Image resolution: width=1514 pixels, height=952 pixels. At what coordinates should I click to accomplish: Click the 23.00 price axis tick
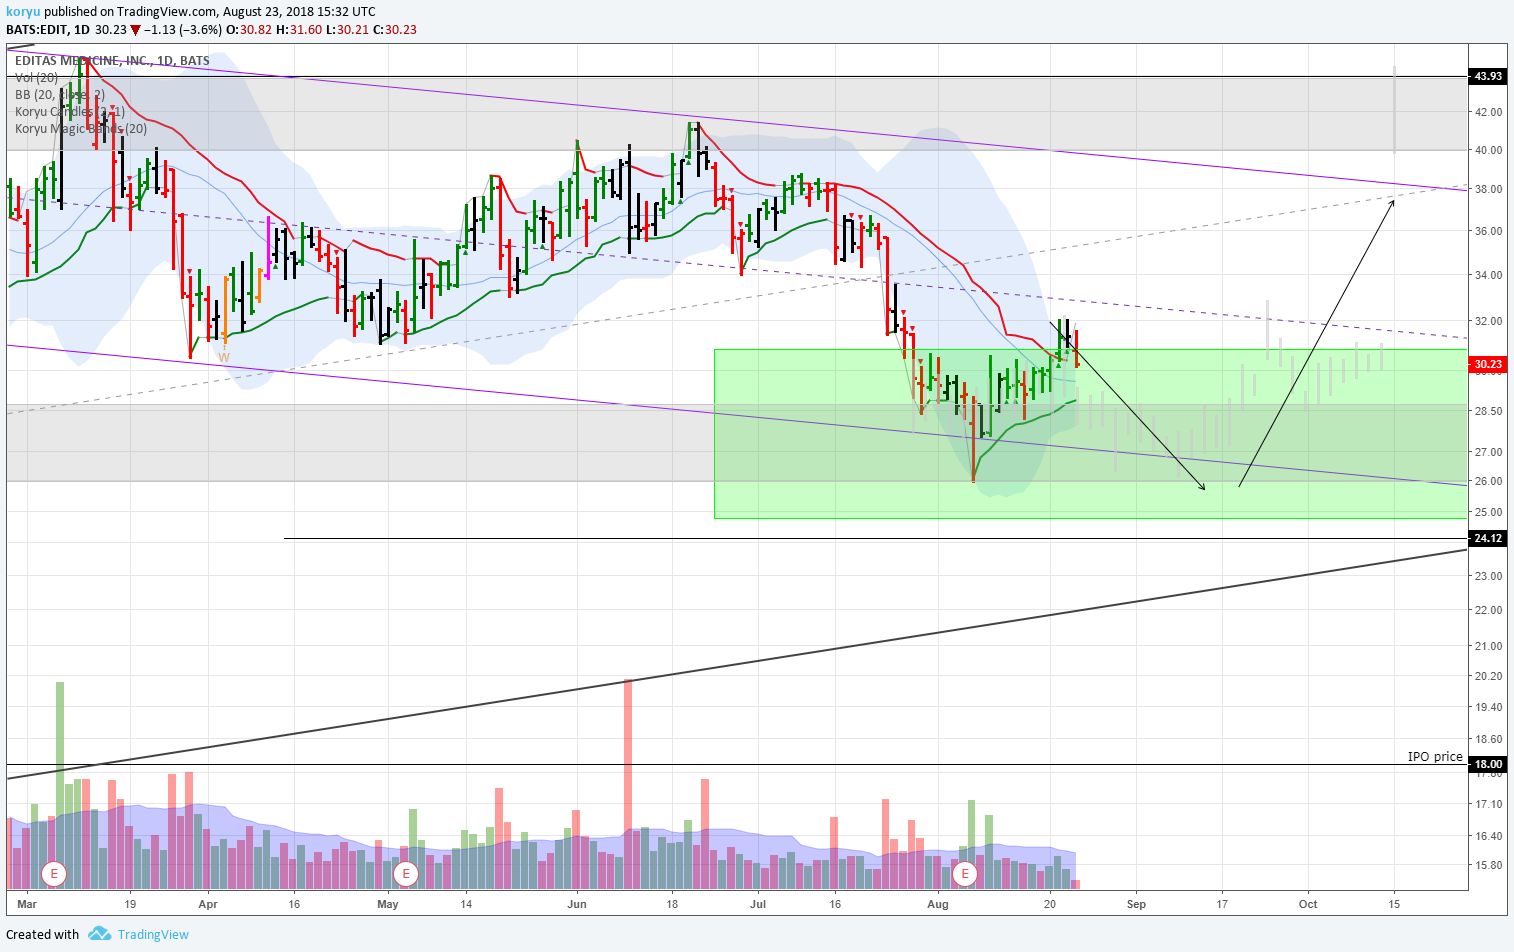(x=1489, y=576)
